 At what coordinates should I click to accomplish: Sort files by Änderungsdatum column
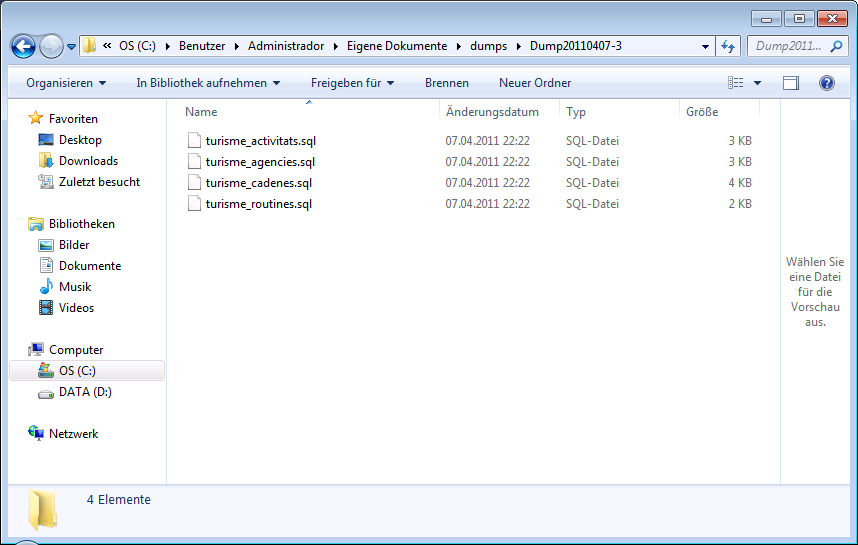coord(492,112)
